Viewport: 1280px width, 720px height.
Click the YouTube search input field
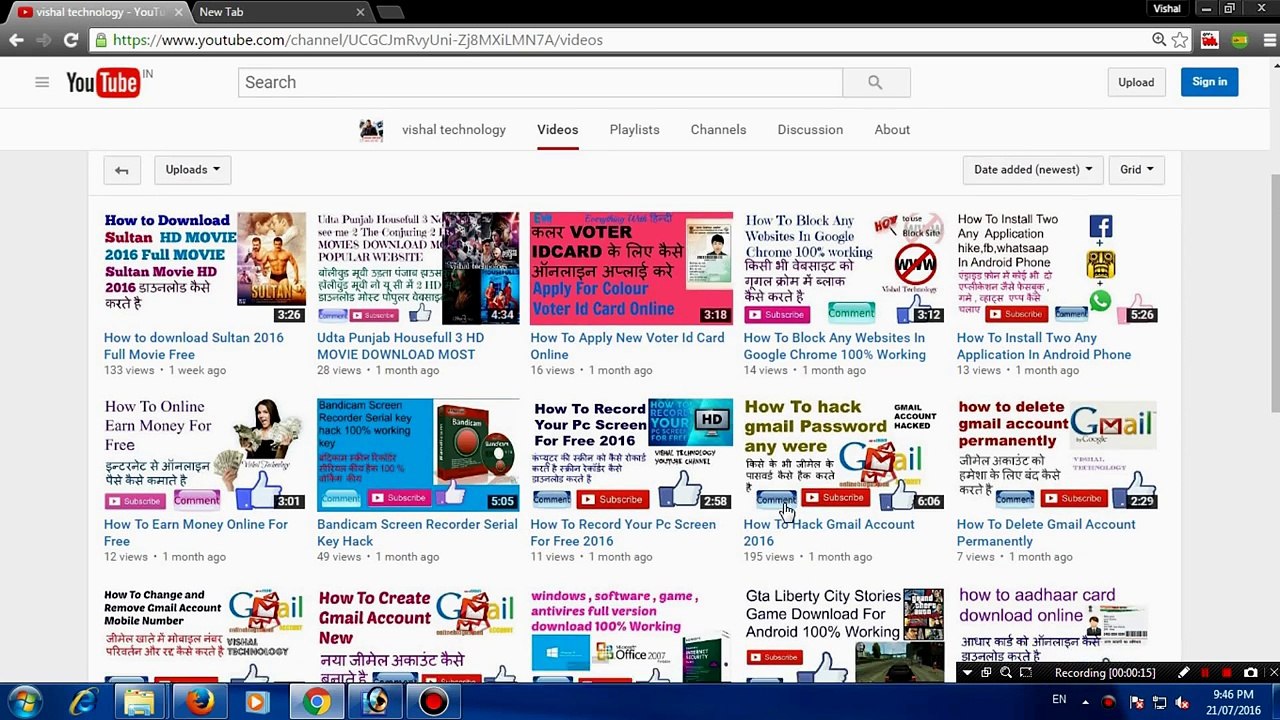[540, 82]
